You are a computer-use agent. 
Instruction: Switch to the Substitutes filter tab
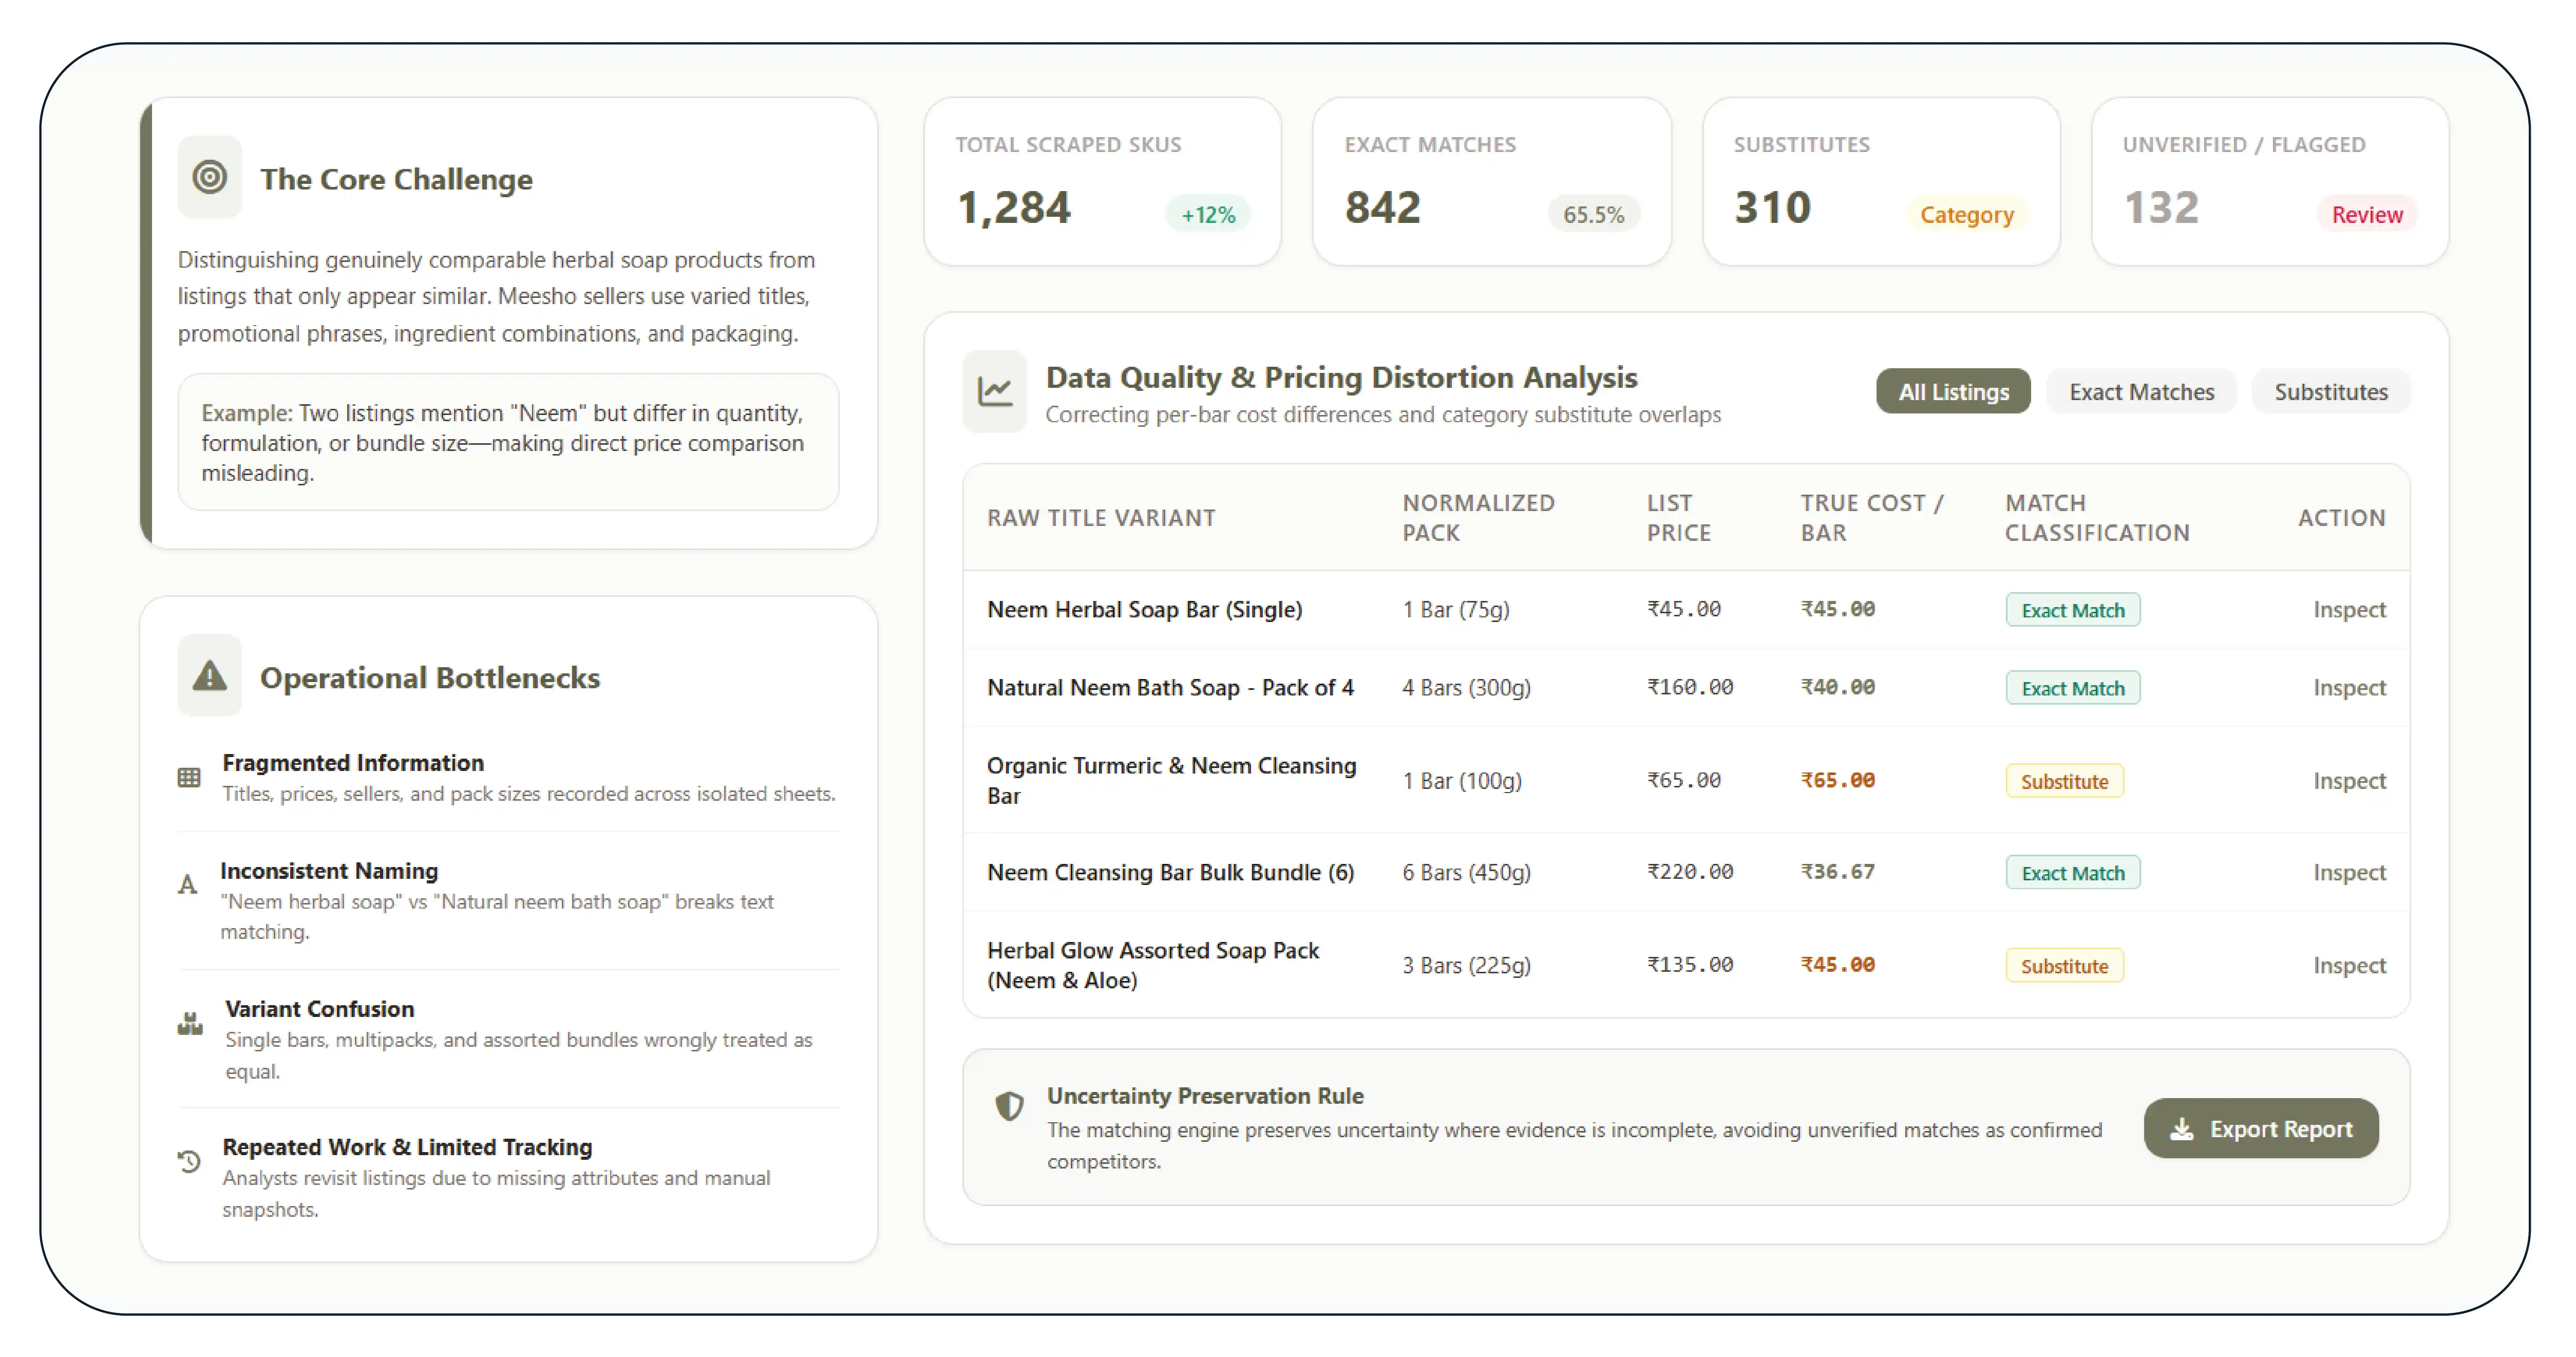pyautogui.click(x=2331, y=391)
